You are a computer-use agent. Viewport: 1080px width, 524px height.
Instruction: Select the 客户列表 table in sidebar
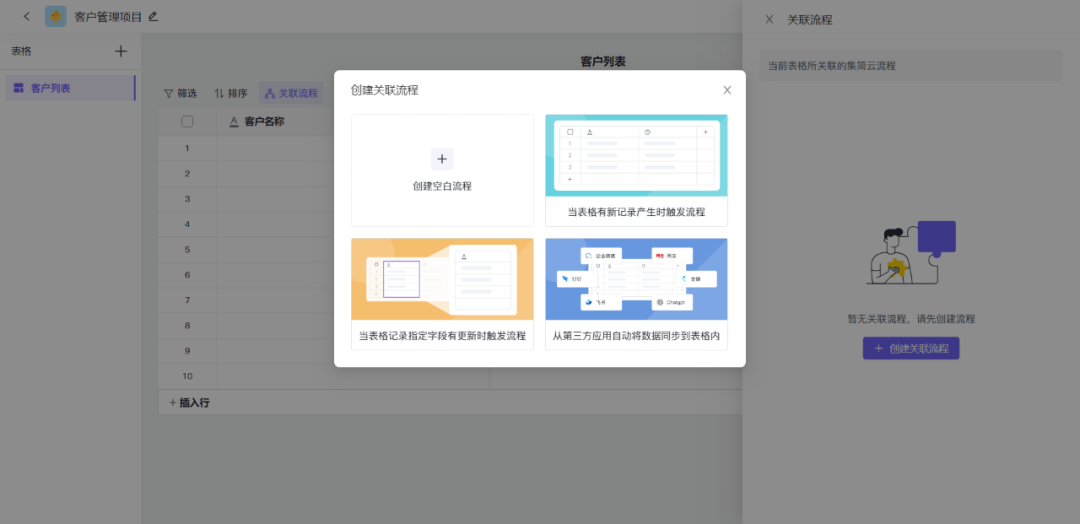coord(68,88)
